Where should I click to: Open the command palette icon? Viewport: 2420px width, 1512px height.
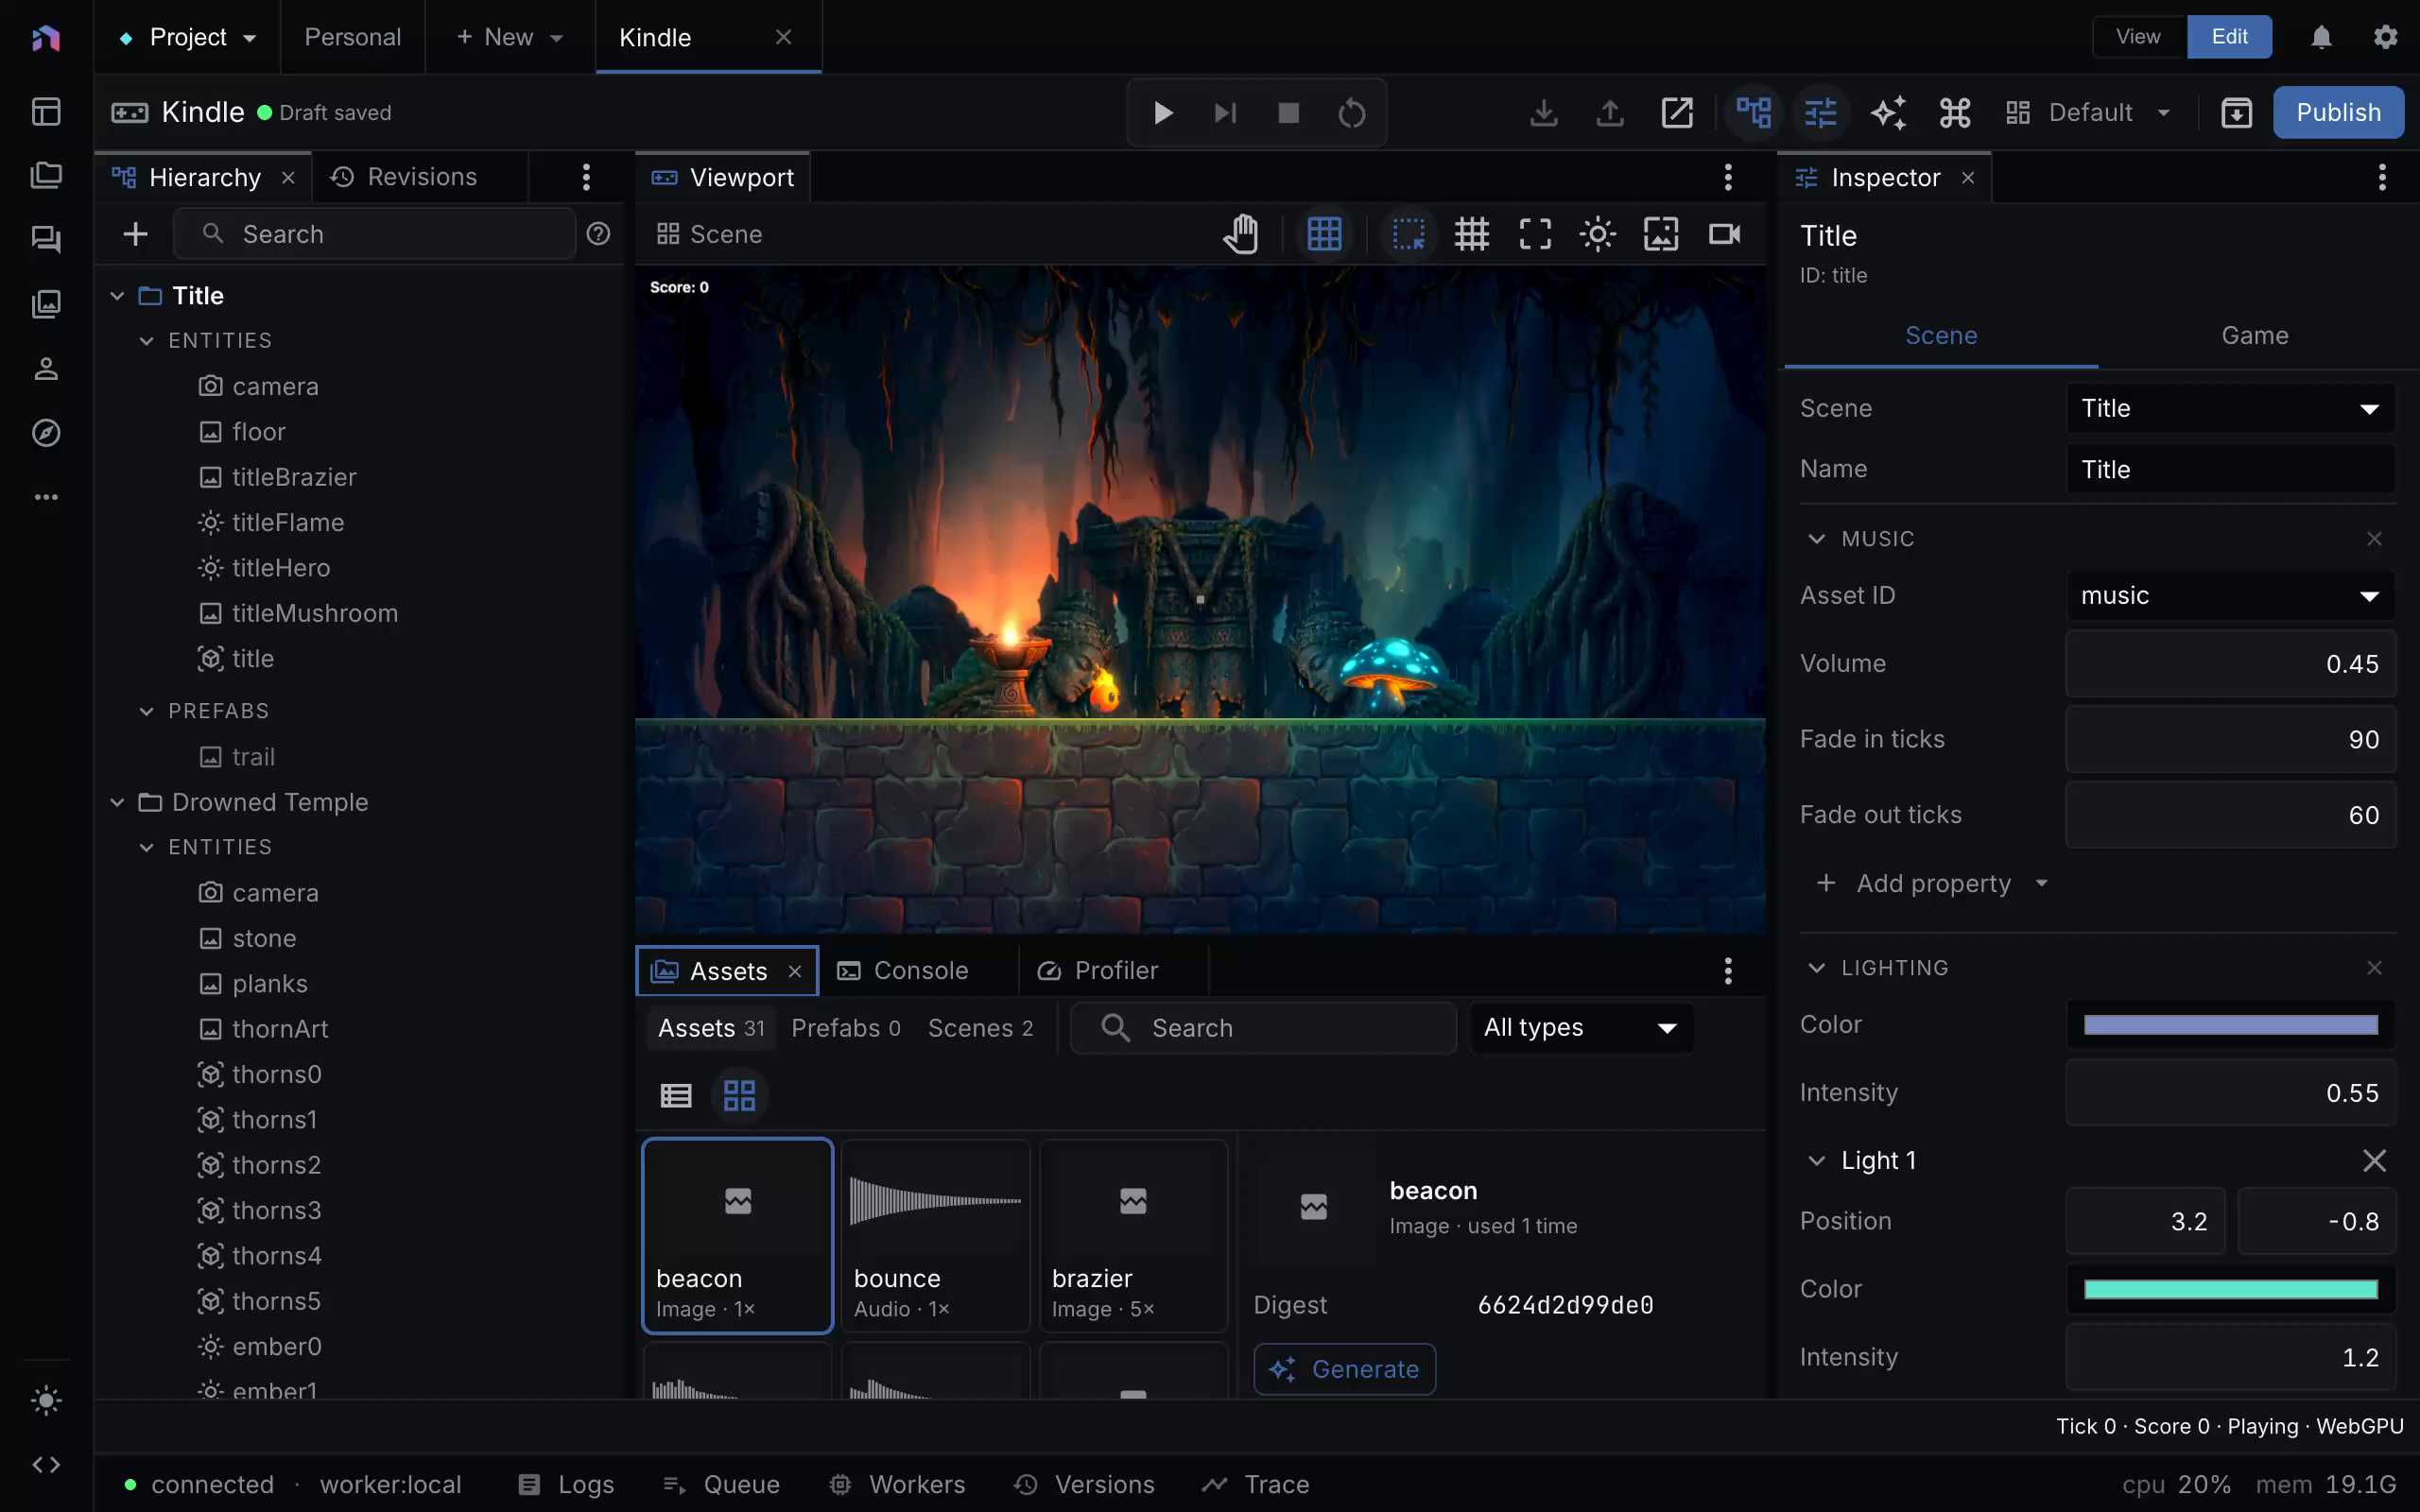pos(1955,112)
